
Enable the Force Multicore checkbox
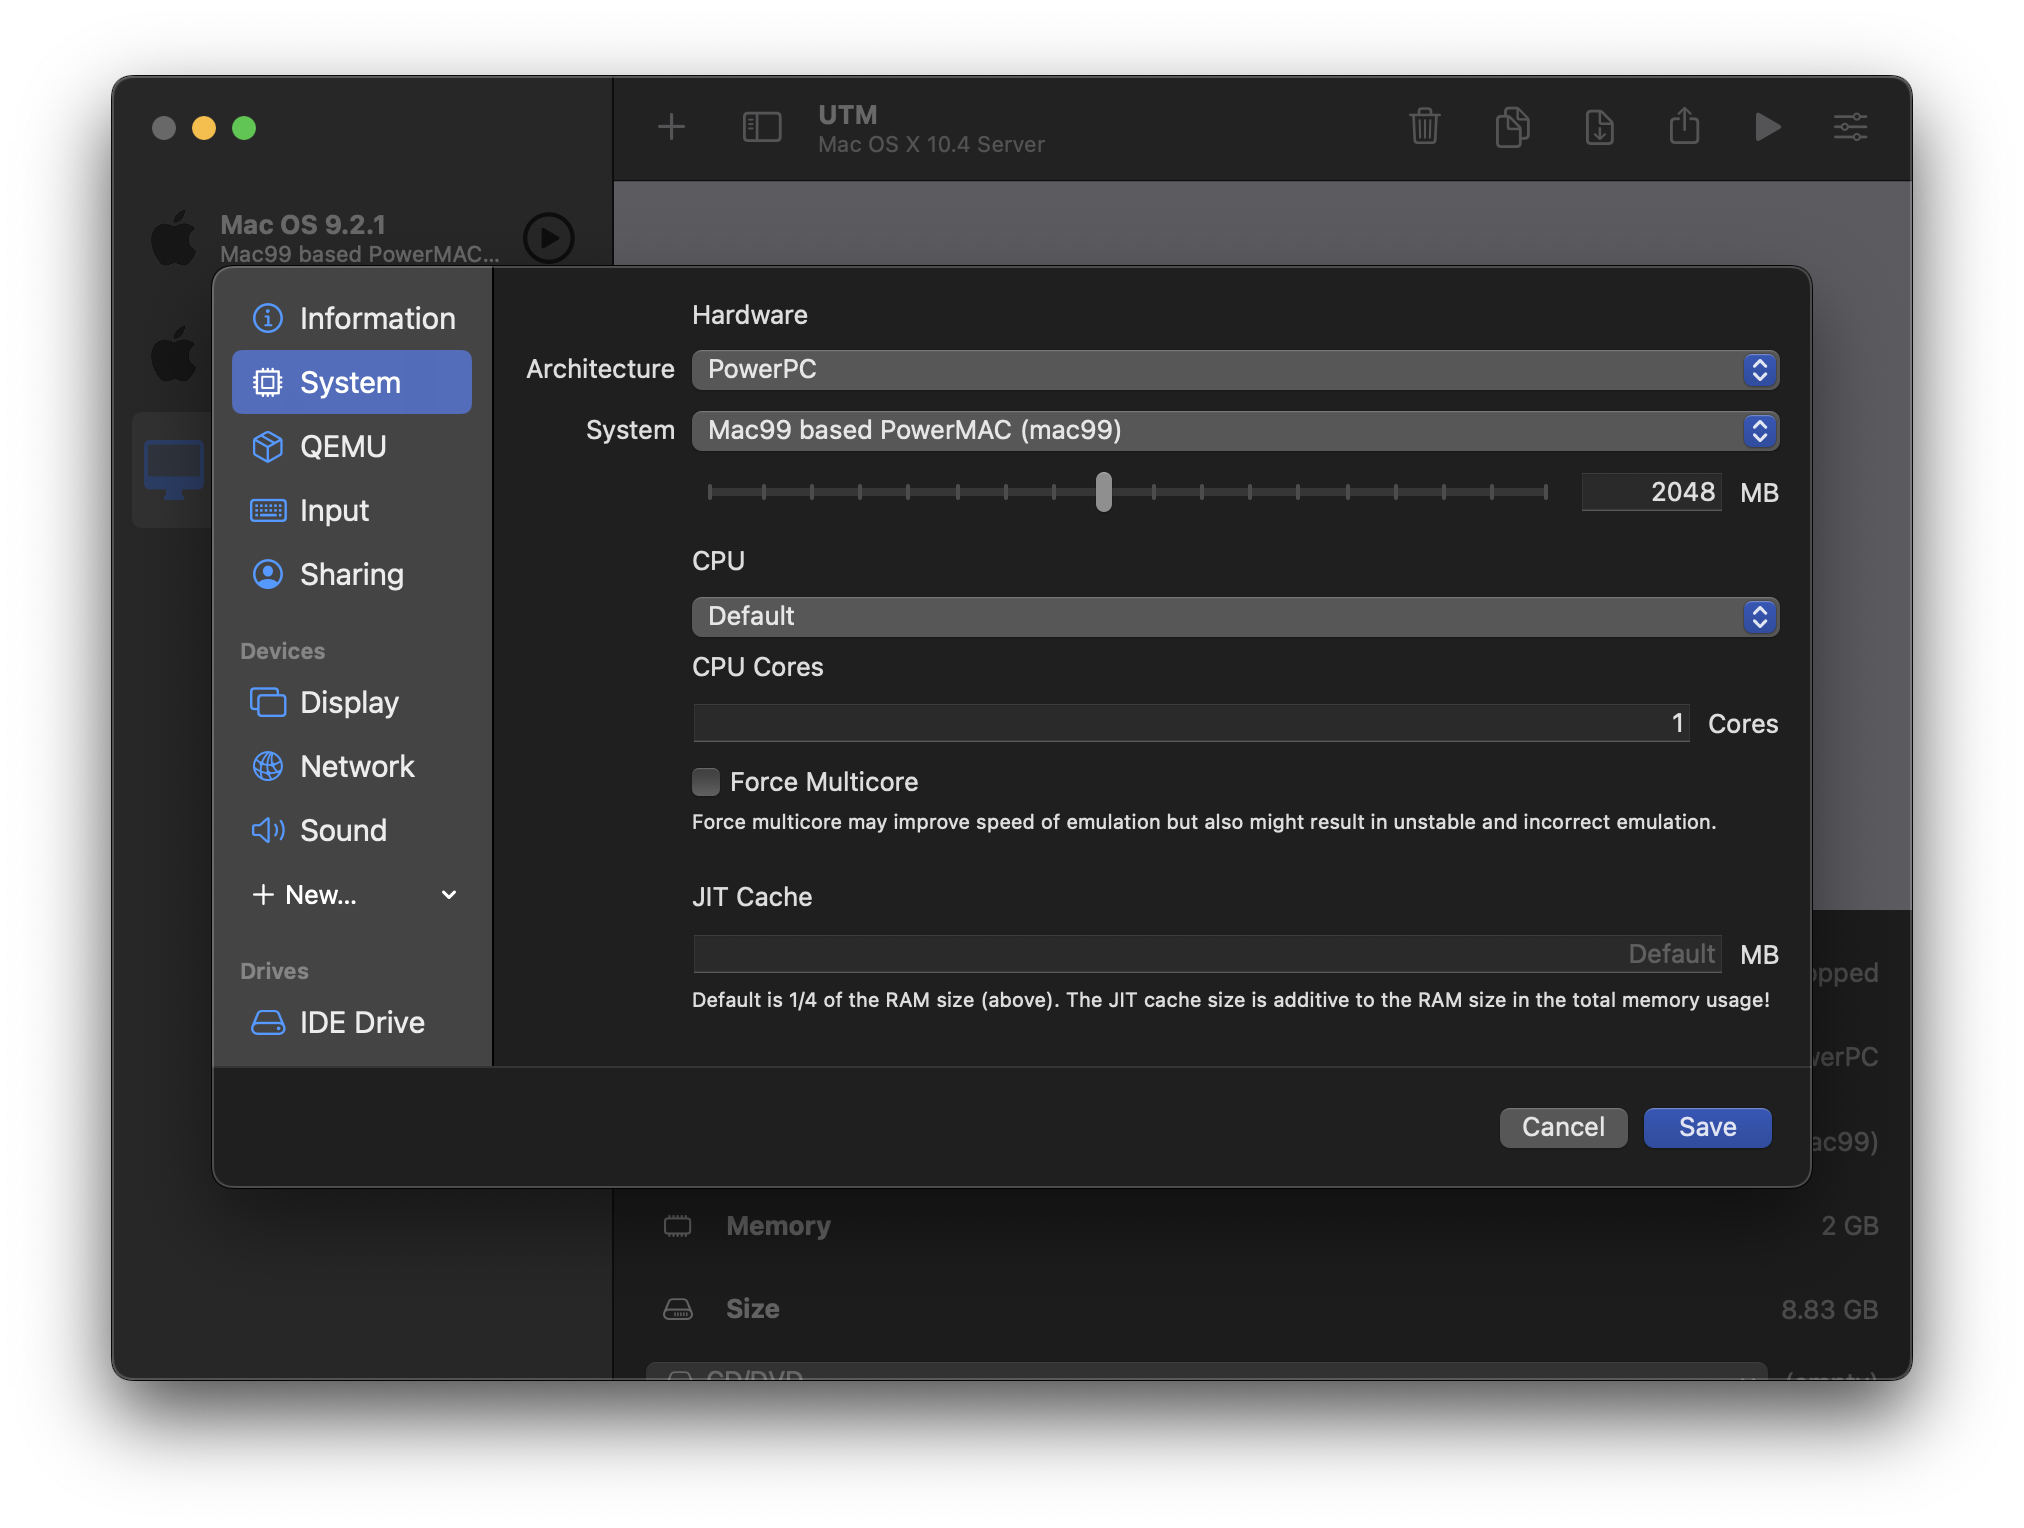click(x=706, y=782)
